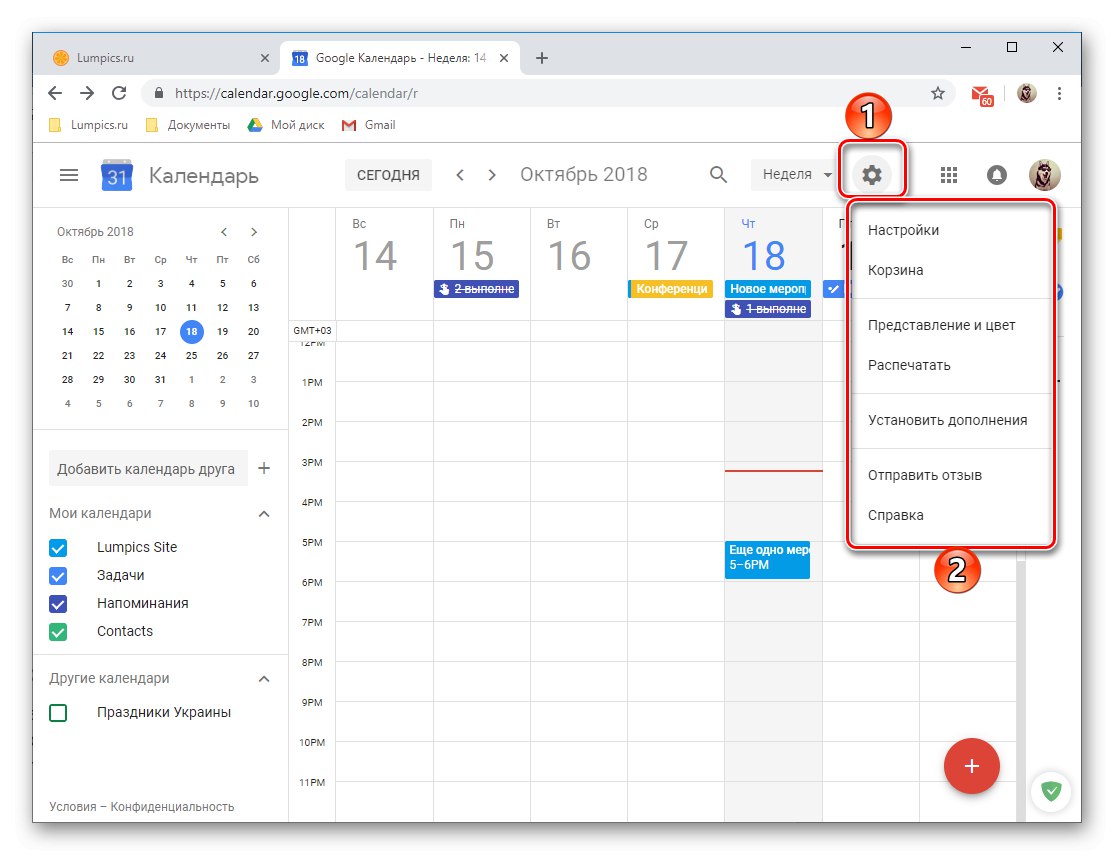Open the Неделя view dropdown
This screenshot has height=855, width=1114.
click(x=793, y=174)
